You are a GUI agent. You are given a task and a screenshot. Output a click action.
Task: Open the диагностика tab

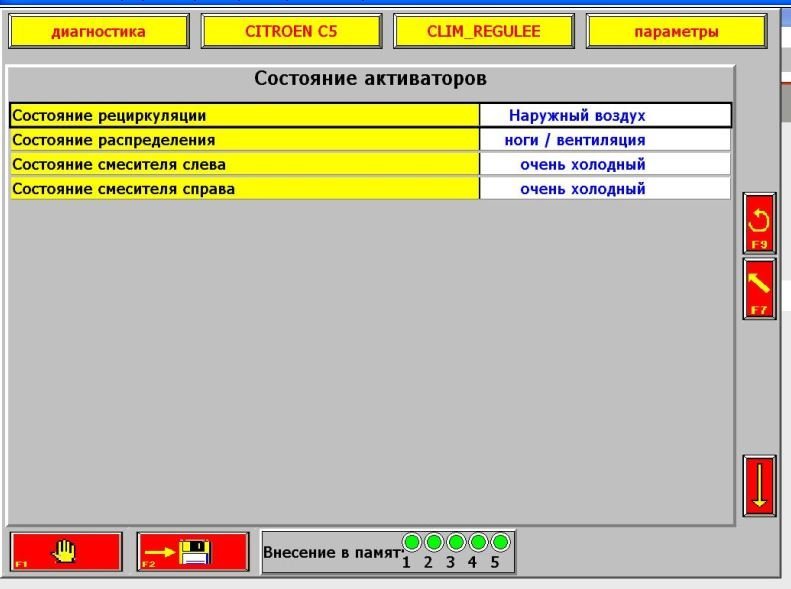(99, 32)
